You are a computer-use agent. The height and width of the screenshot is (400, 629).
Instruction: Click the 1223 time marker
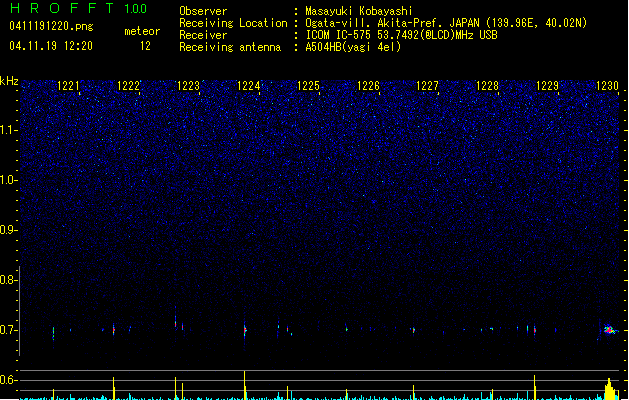coord(188,86)
